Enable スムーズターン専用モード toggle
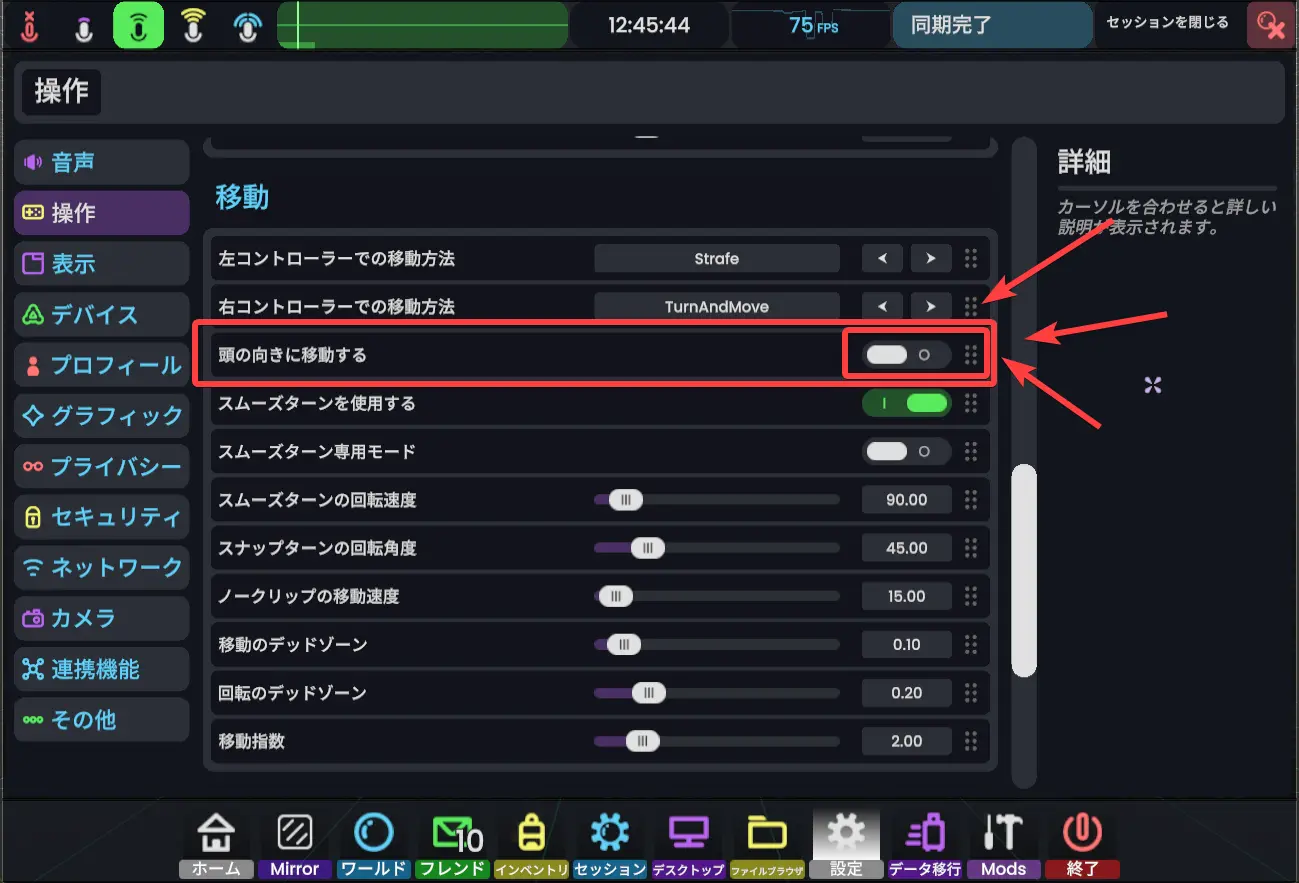The image size is (1299, 883). [x=907, y=451]
